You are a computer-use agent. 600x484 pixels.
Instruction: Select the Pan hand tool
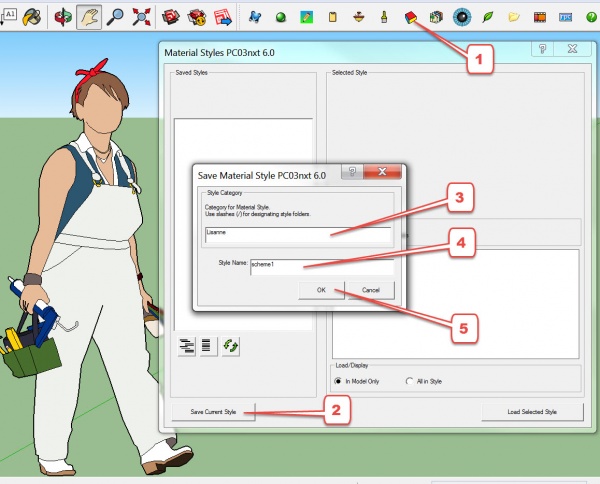[88, 17]
